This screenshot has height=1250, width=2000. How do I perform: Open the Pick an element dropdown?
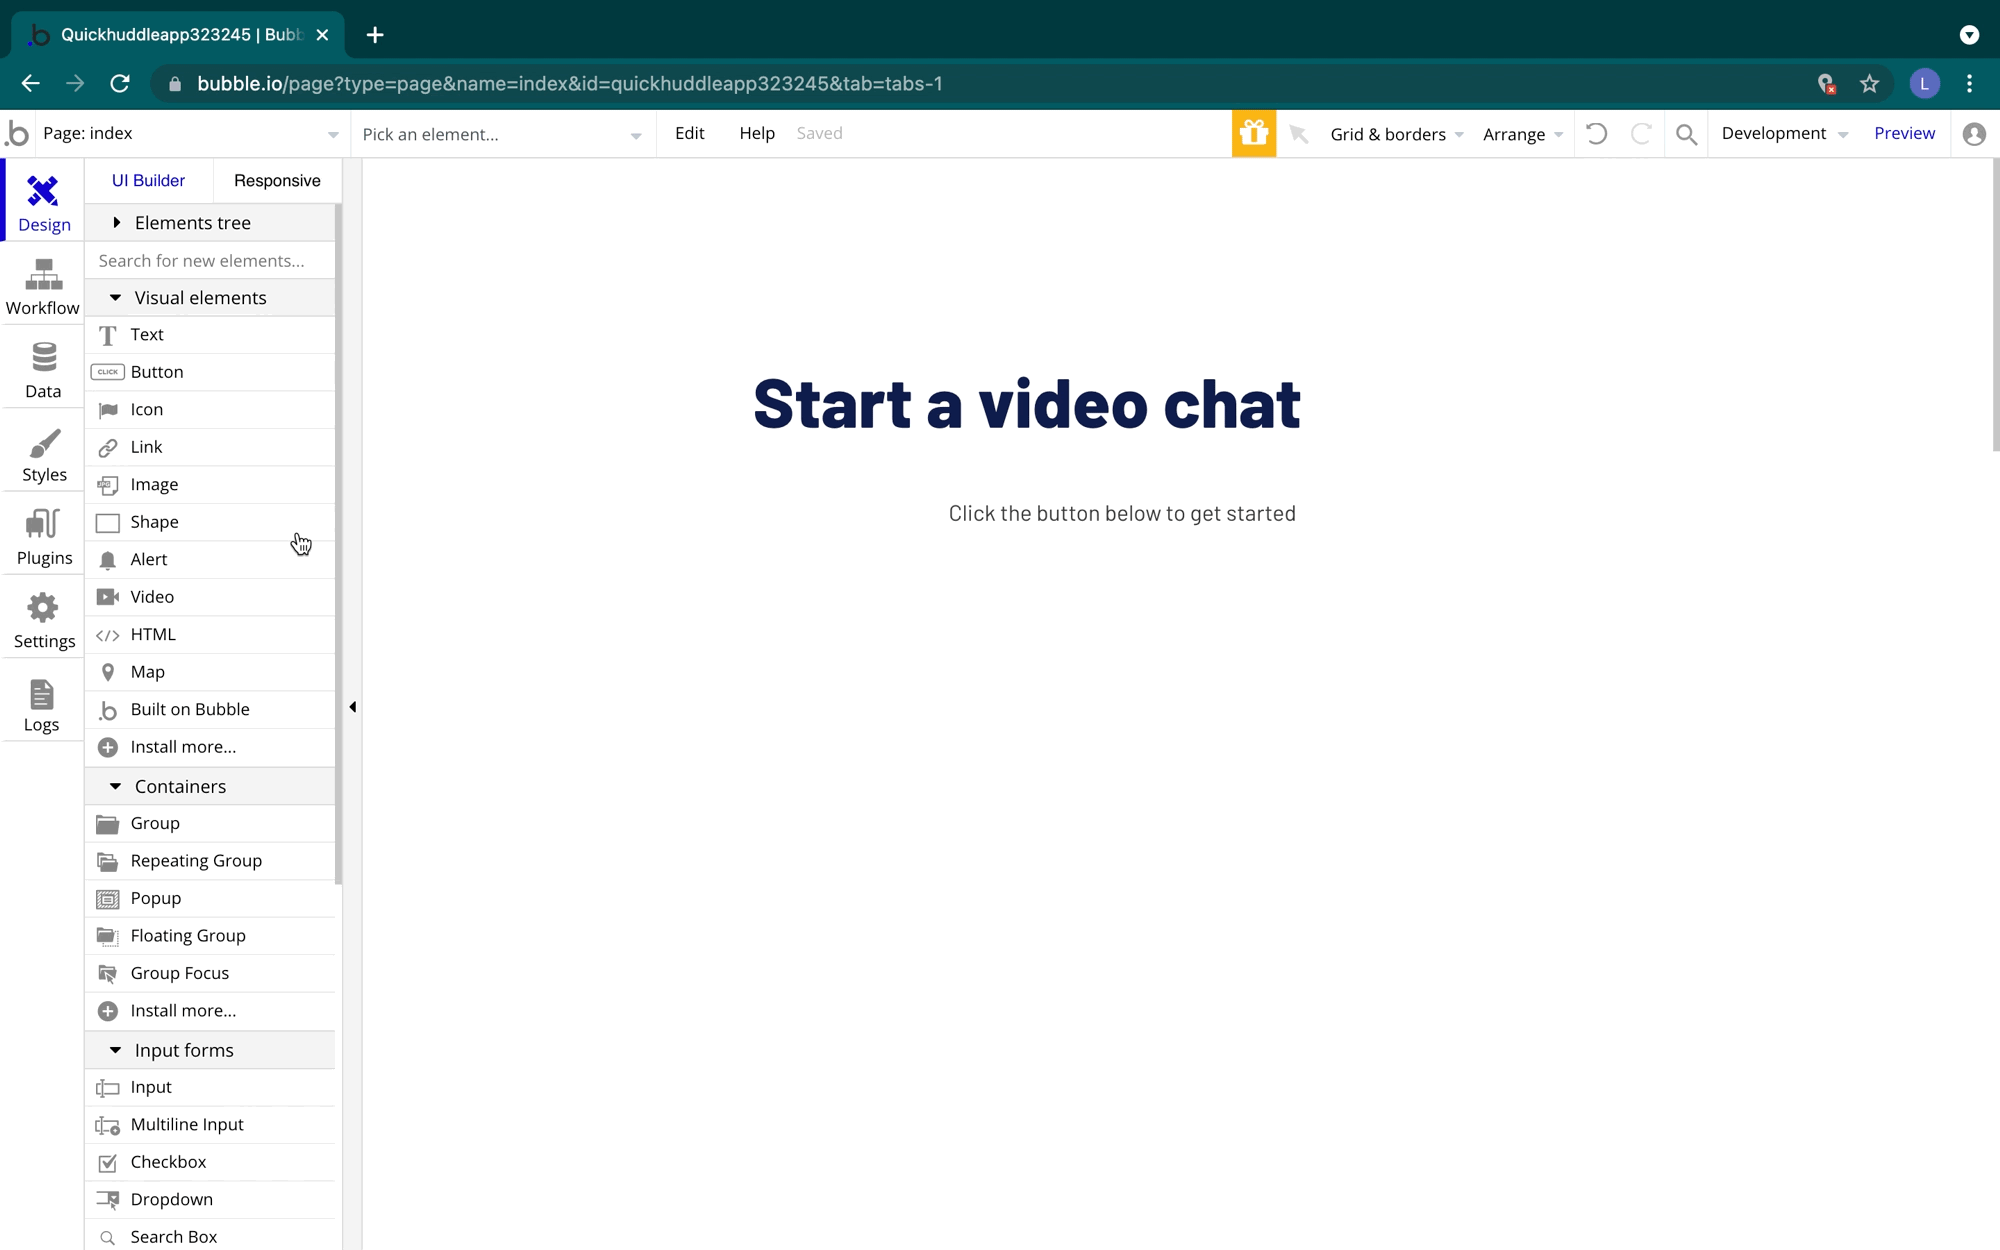pos(502,134)
